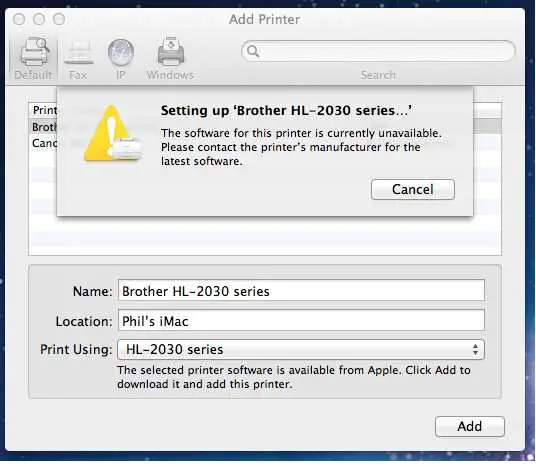Click the Add Printer window title
Image resolution: width=536 pixels, height=467 pixels.
pos(264,19)
